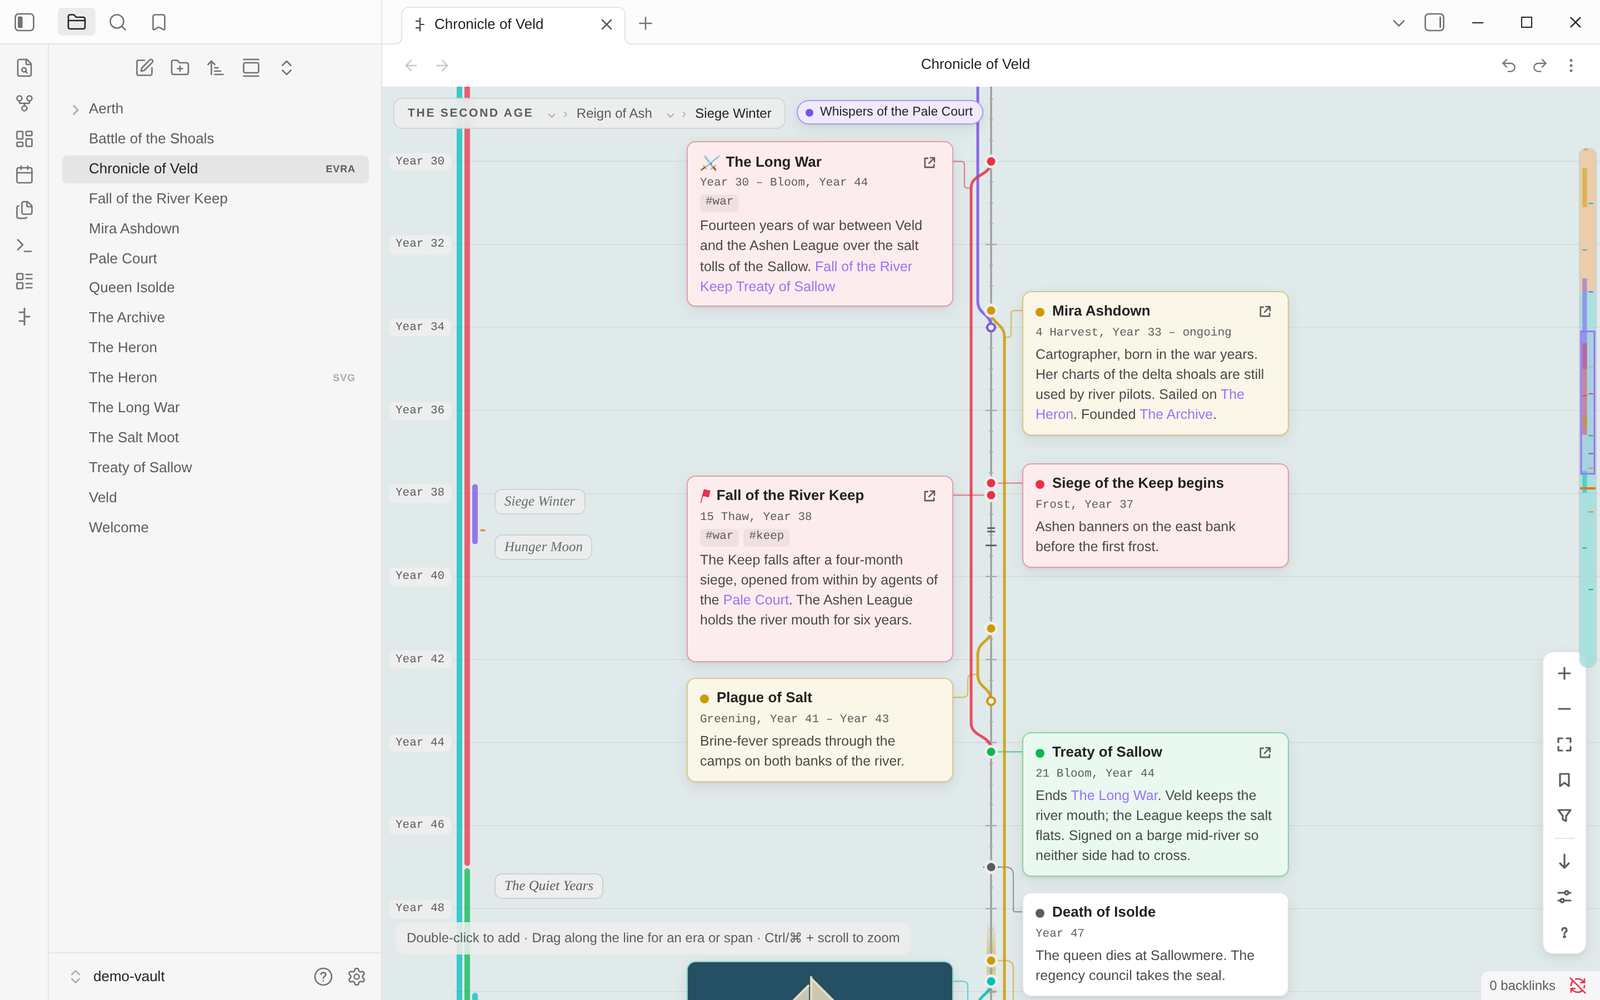Create a new note
1600x1000 pixels.
tap(145, 68)
